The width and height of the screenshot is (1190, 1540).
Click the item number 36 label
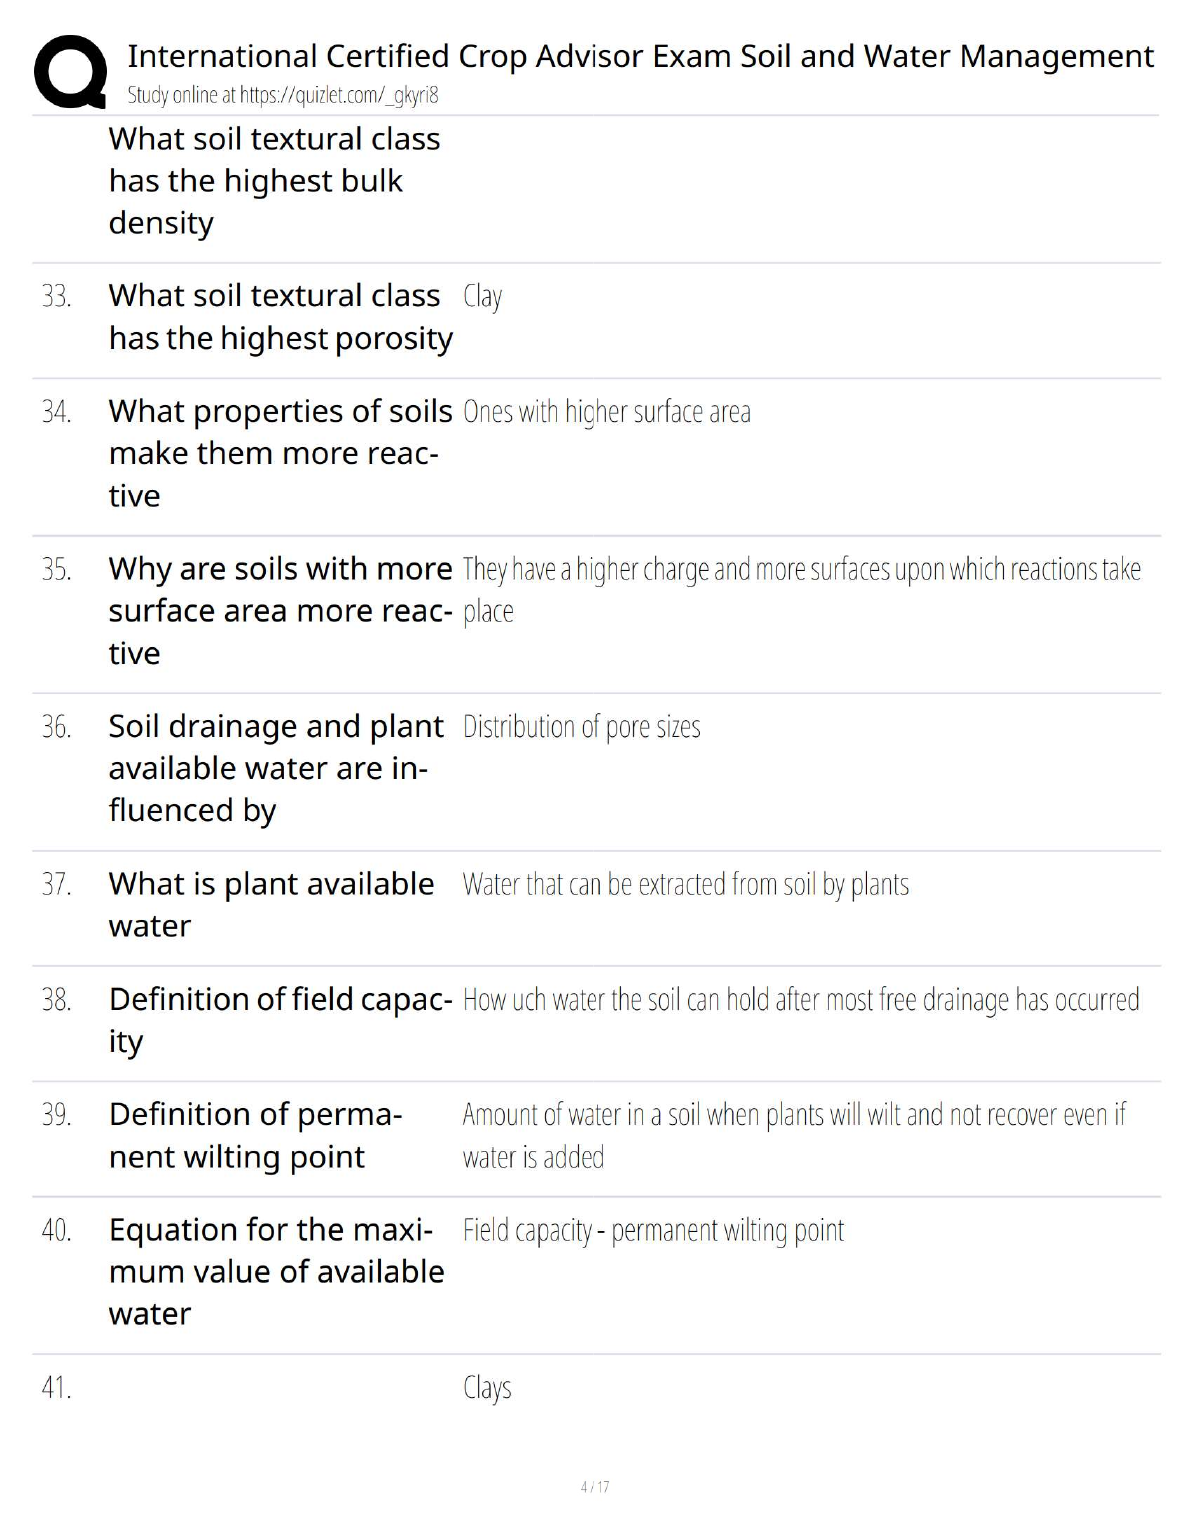click(x=56, y=727)
